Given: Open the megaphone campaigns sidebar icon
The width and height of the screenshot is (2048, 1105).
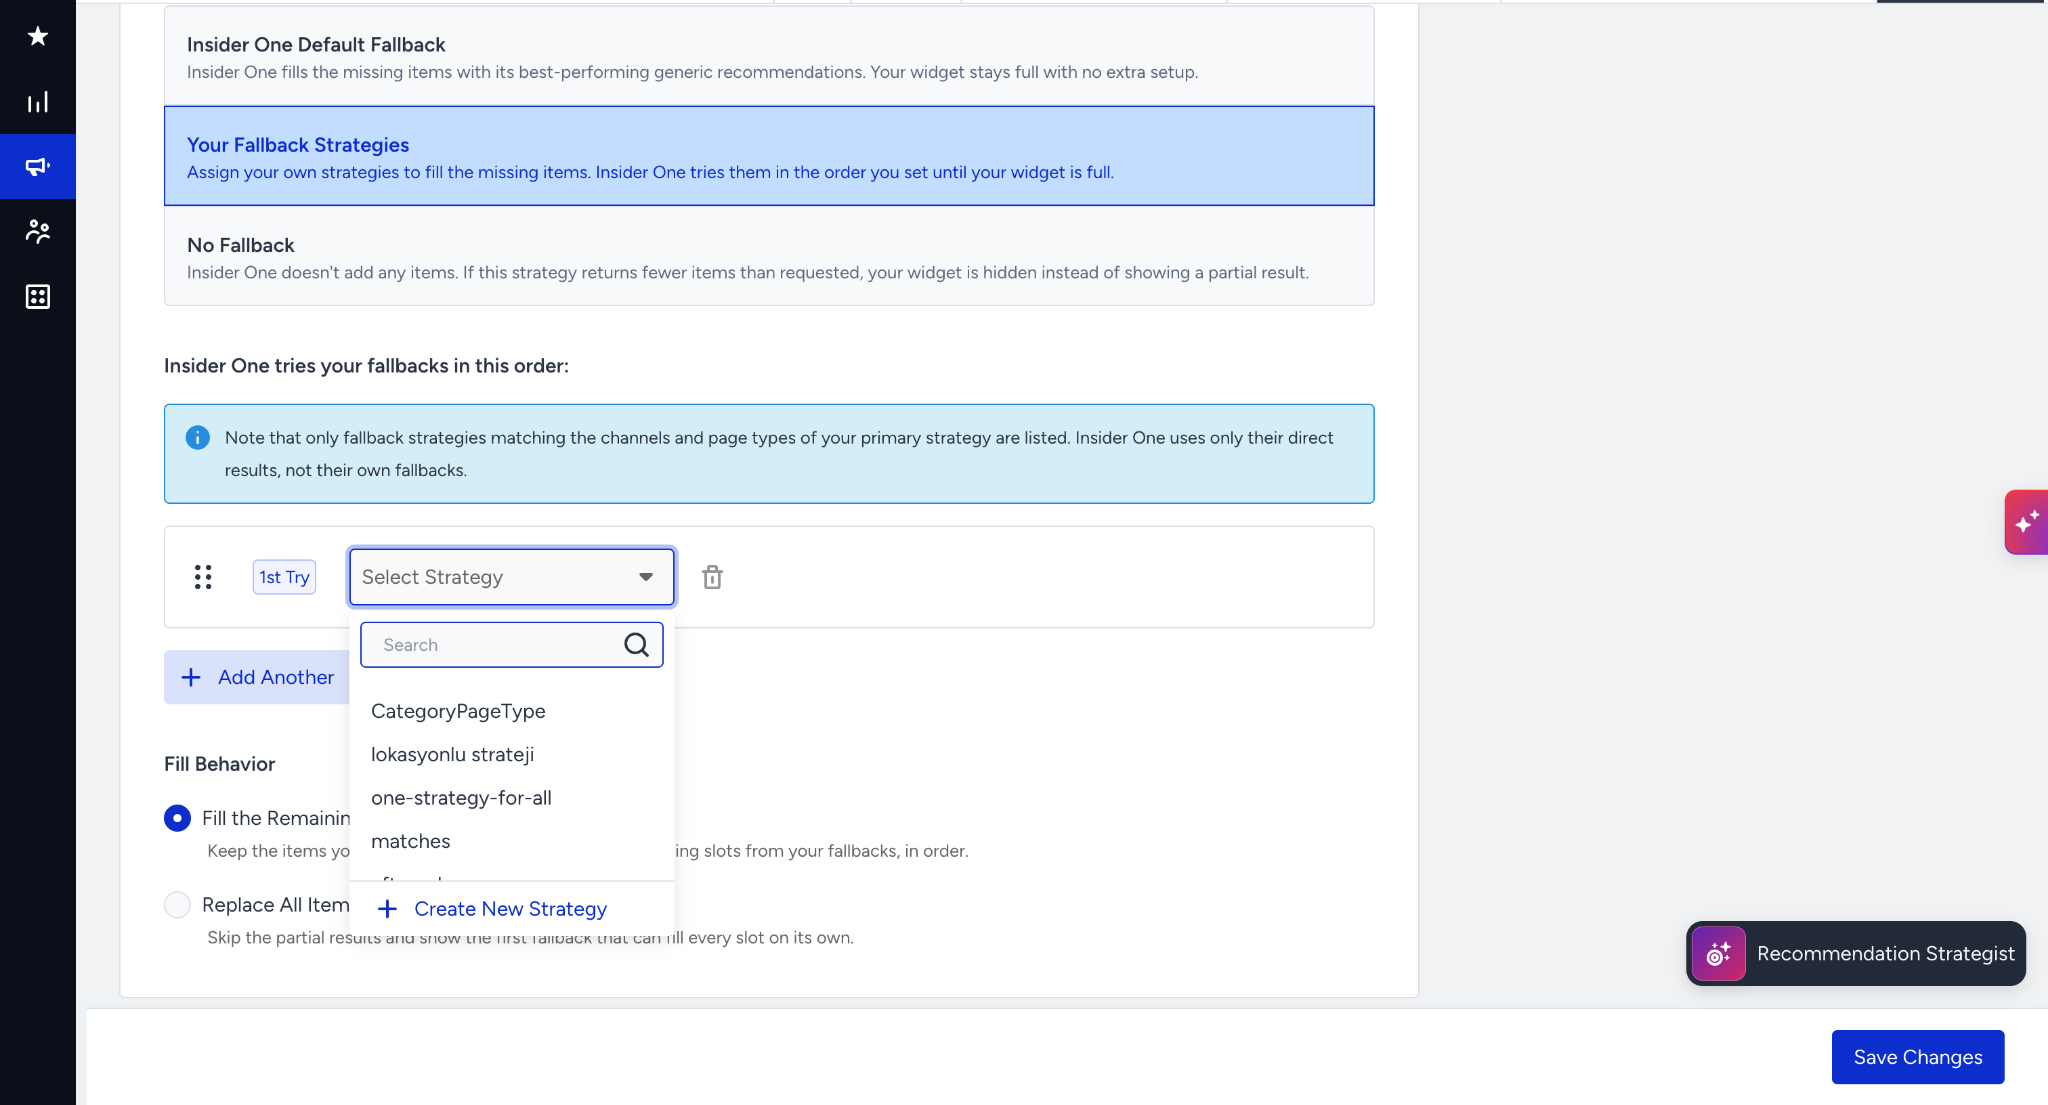Looking at the screenshot, I should pos(37,167).
